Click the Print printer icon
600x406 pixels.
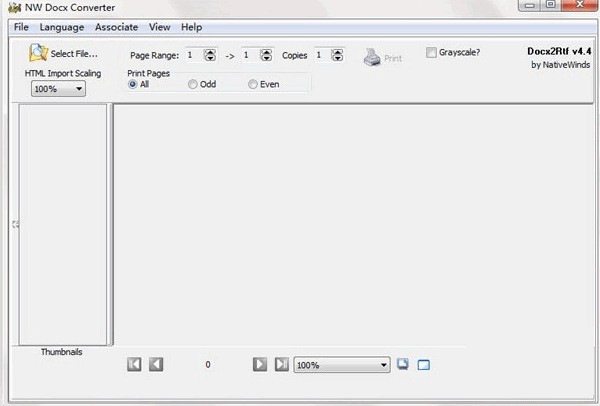pyautogui.click(x=372, y=57)
